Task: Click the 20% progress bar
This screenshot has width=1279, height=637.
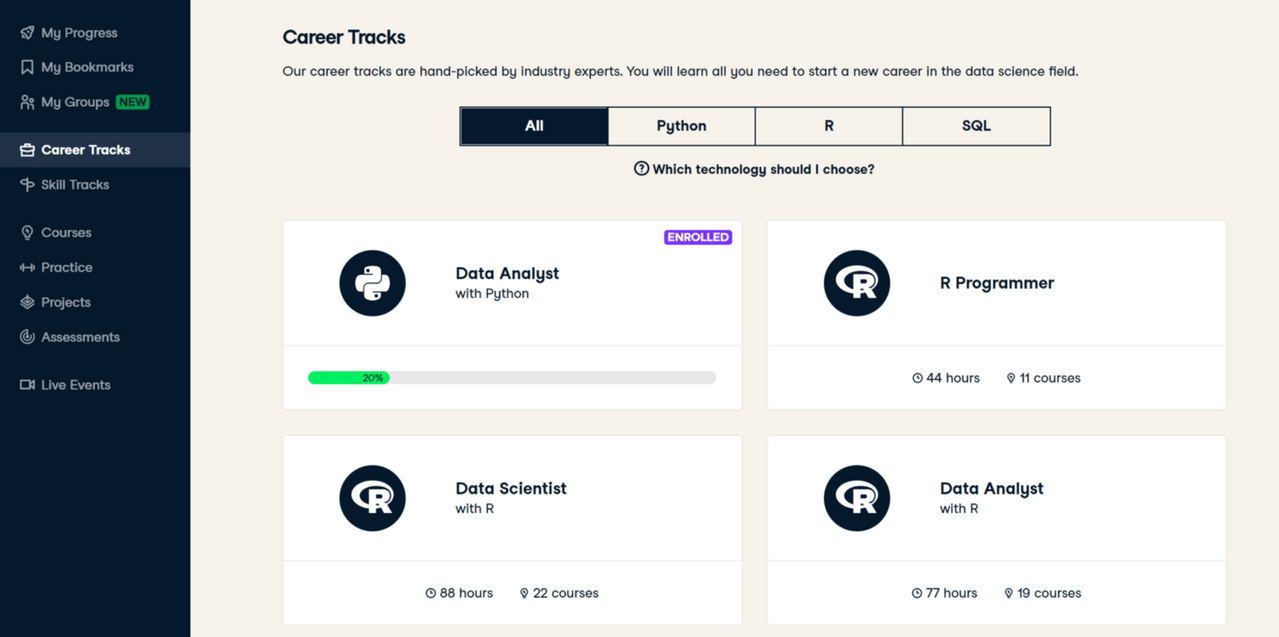Action: click(x=512, y=378)
